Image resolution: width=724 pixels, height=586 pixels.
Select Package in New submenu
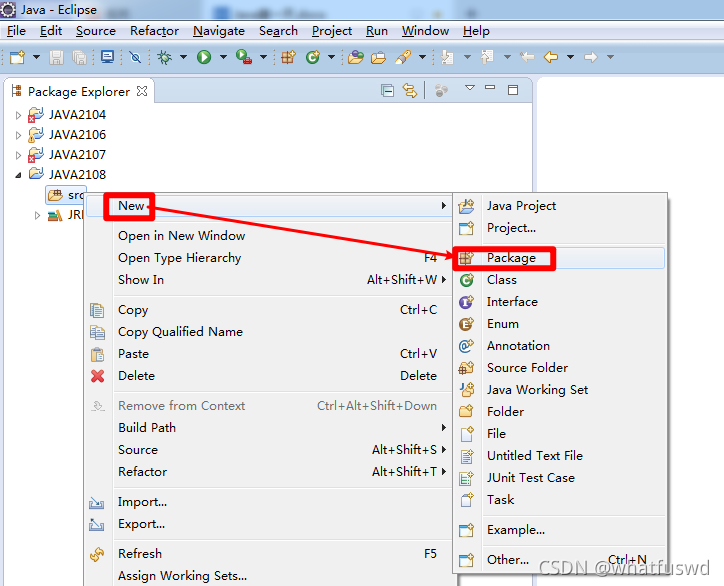click(x=560, y=258)
